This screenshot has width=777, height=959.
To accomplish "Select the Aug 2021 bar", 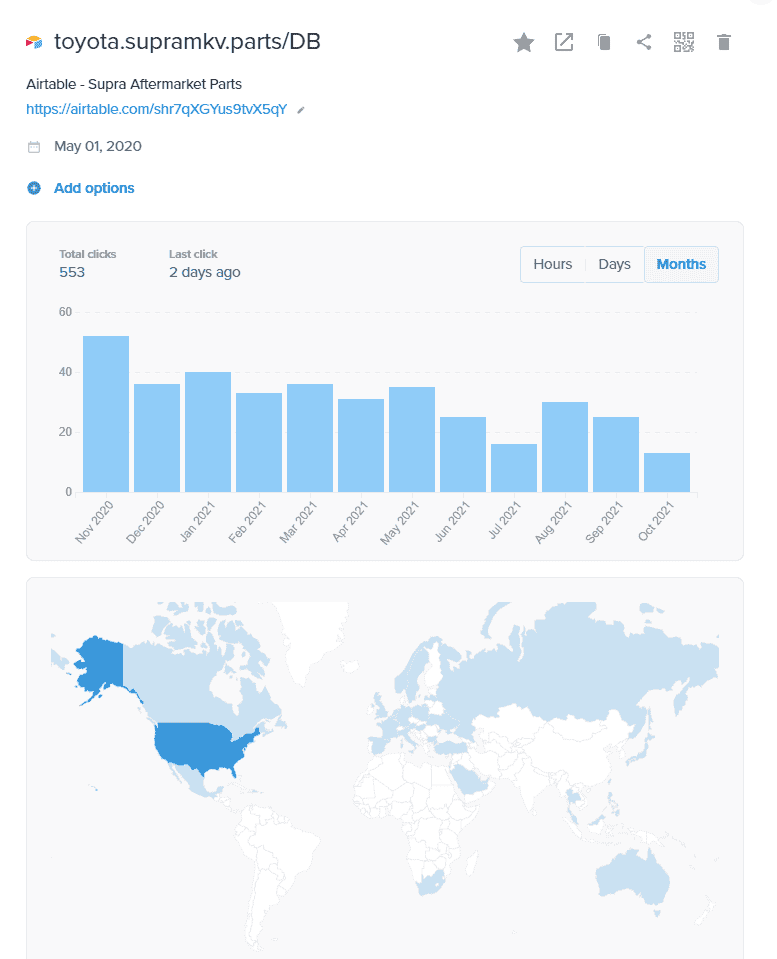I will click(x=565, y=446).
